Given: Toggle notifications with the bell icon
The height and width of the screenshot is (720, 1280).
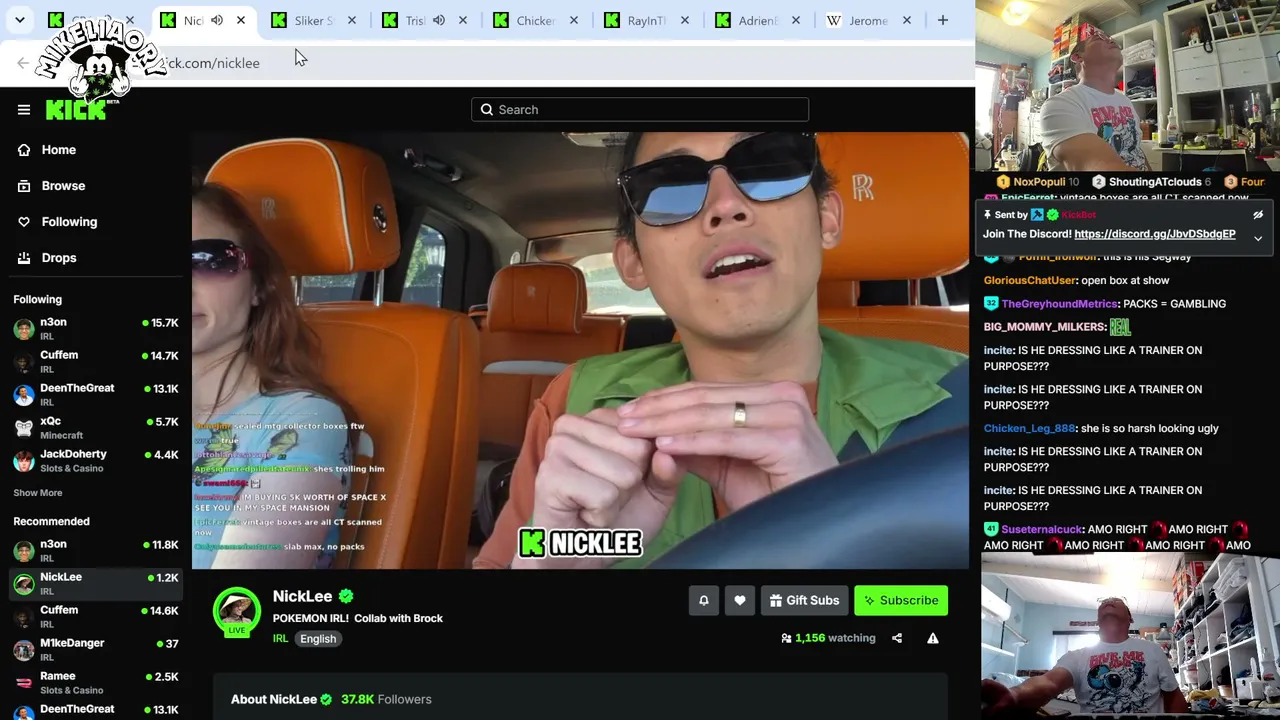Looking at the screenshot, I should pos(704,600).
